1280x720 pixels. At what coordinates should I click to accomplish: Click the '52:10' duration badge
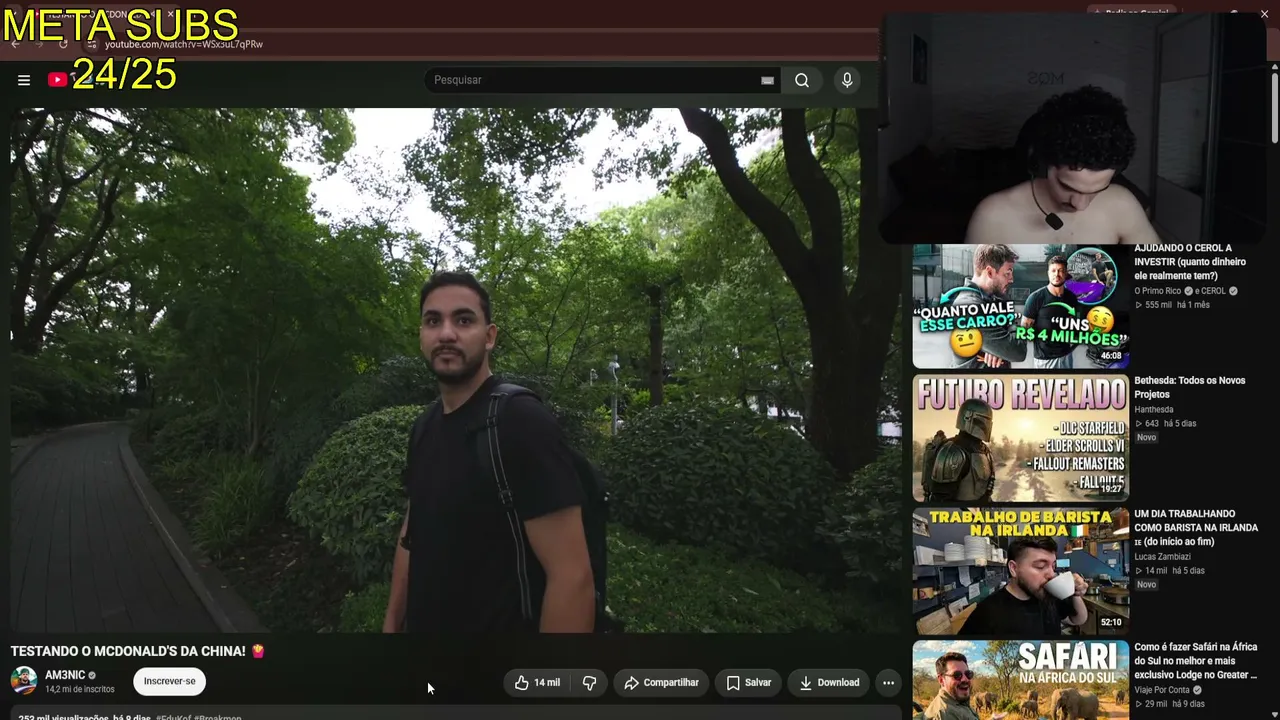click(1111, 622)
